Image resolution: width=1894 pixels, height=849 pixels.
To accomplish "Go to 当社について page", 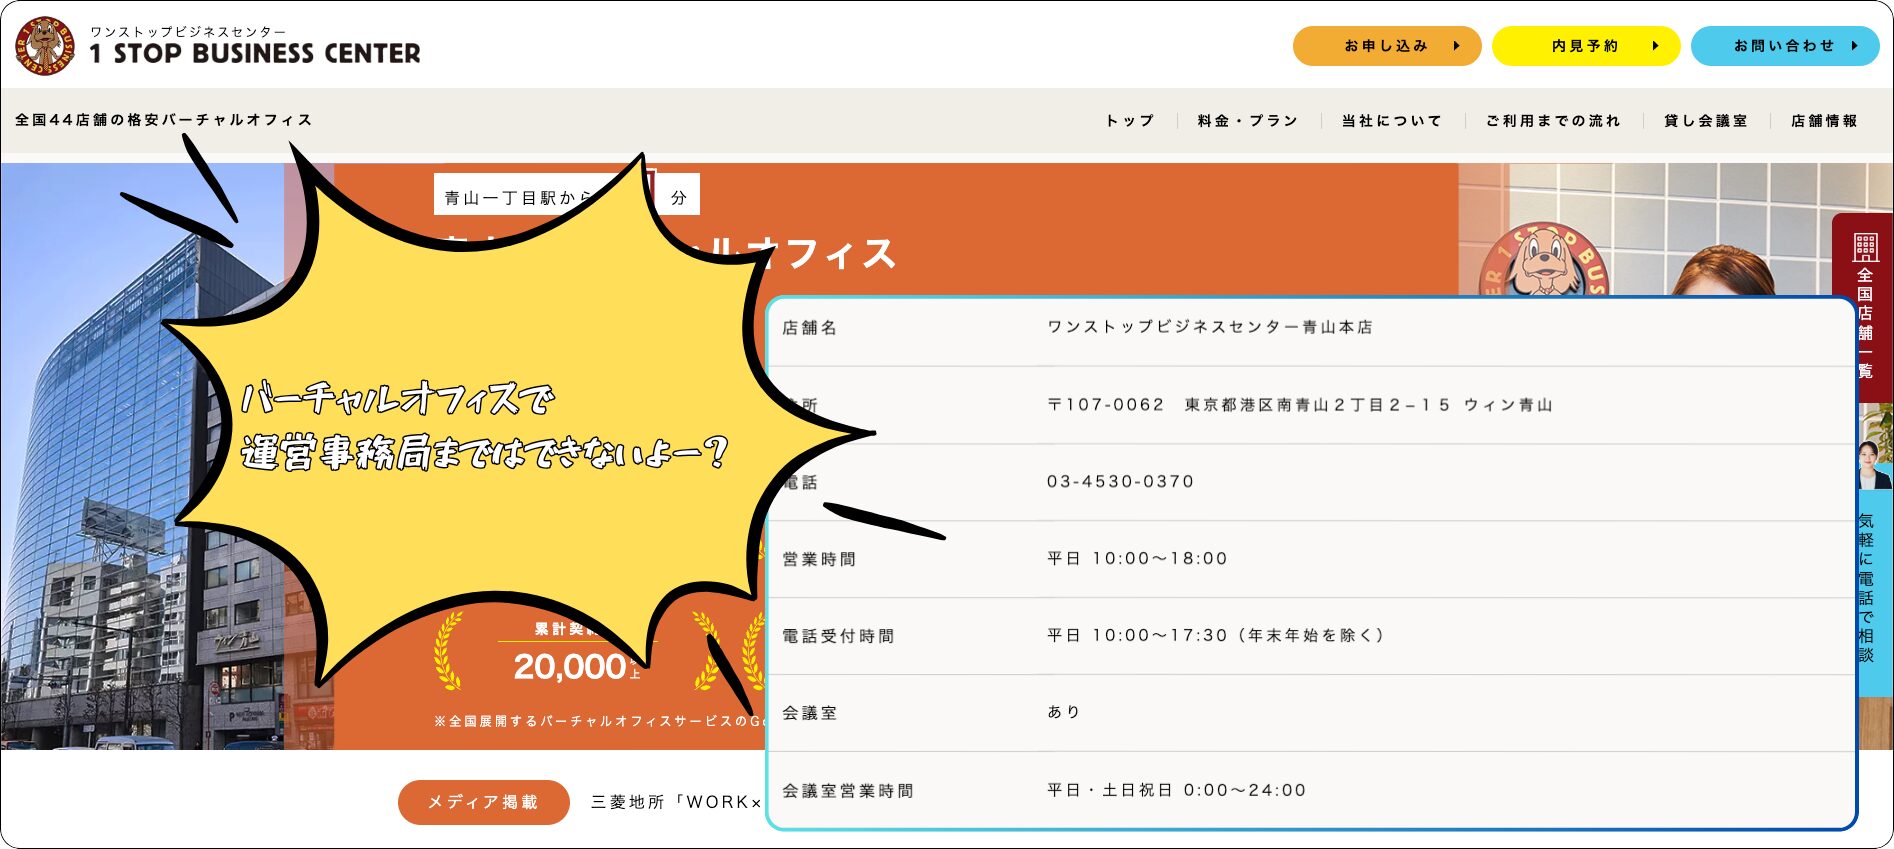I will [x=1391, y=121].
